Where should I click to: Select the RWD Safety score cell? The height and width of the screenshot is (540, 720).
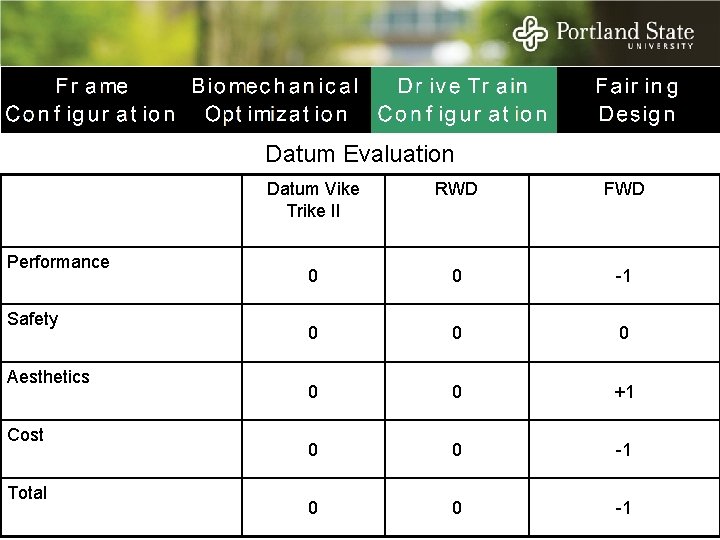pyautogui.click(x=456, y=333)
